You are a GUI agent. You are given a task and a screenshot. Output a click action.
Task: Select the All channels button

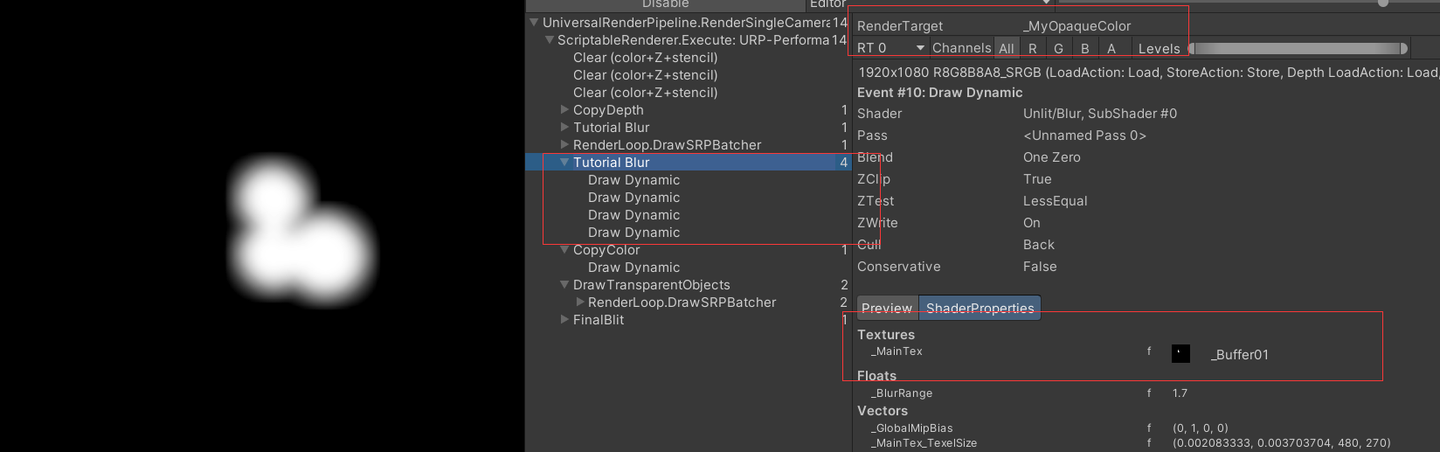pos(1006,48)
